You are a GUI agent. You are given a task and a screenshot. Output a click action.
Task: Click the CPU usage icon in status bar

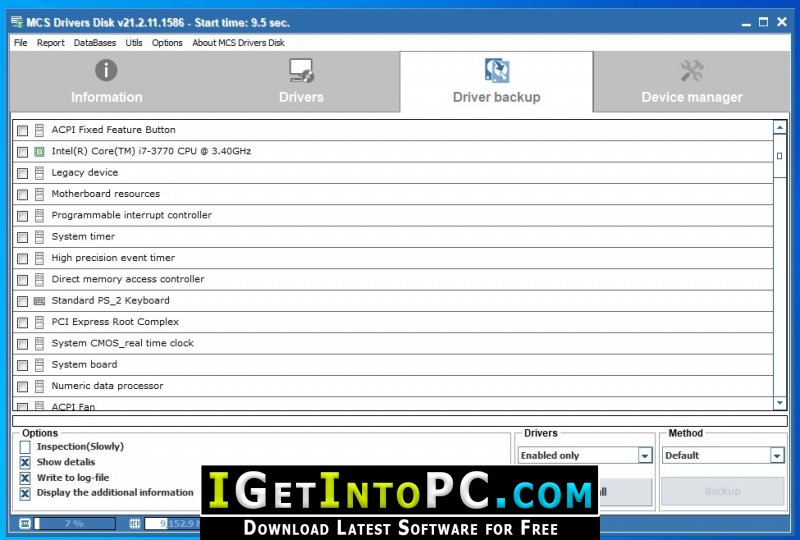point(24,523)
